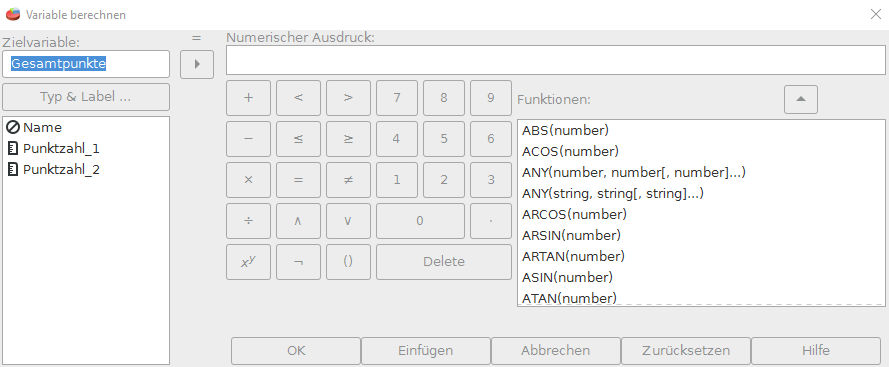Viewport: 889px width, 367px height.
Task: Click the plus operator keypad button
Action: pyautogui.click(x=248, y=98)
